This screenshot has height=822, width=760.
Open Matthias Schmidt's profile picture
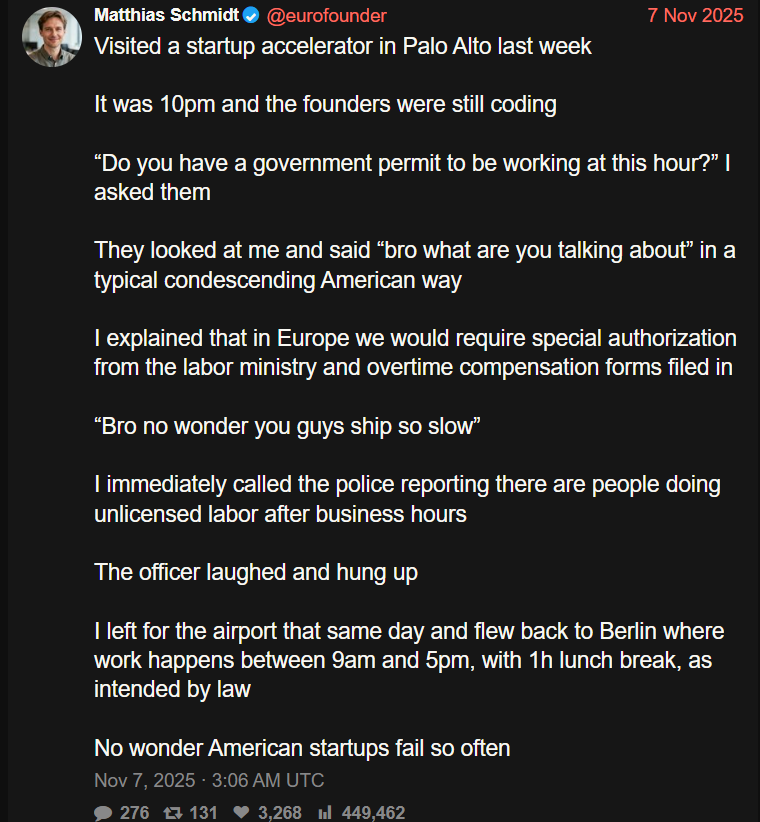52,37
